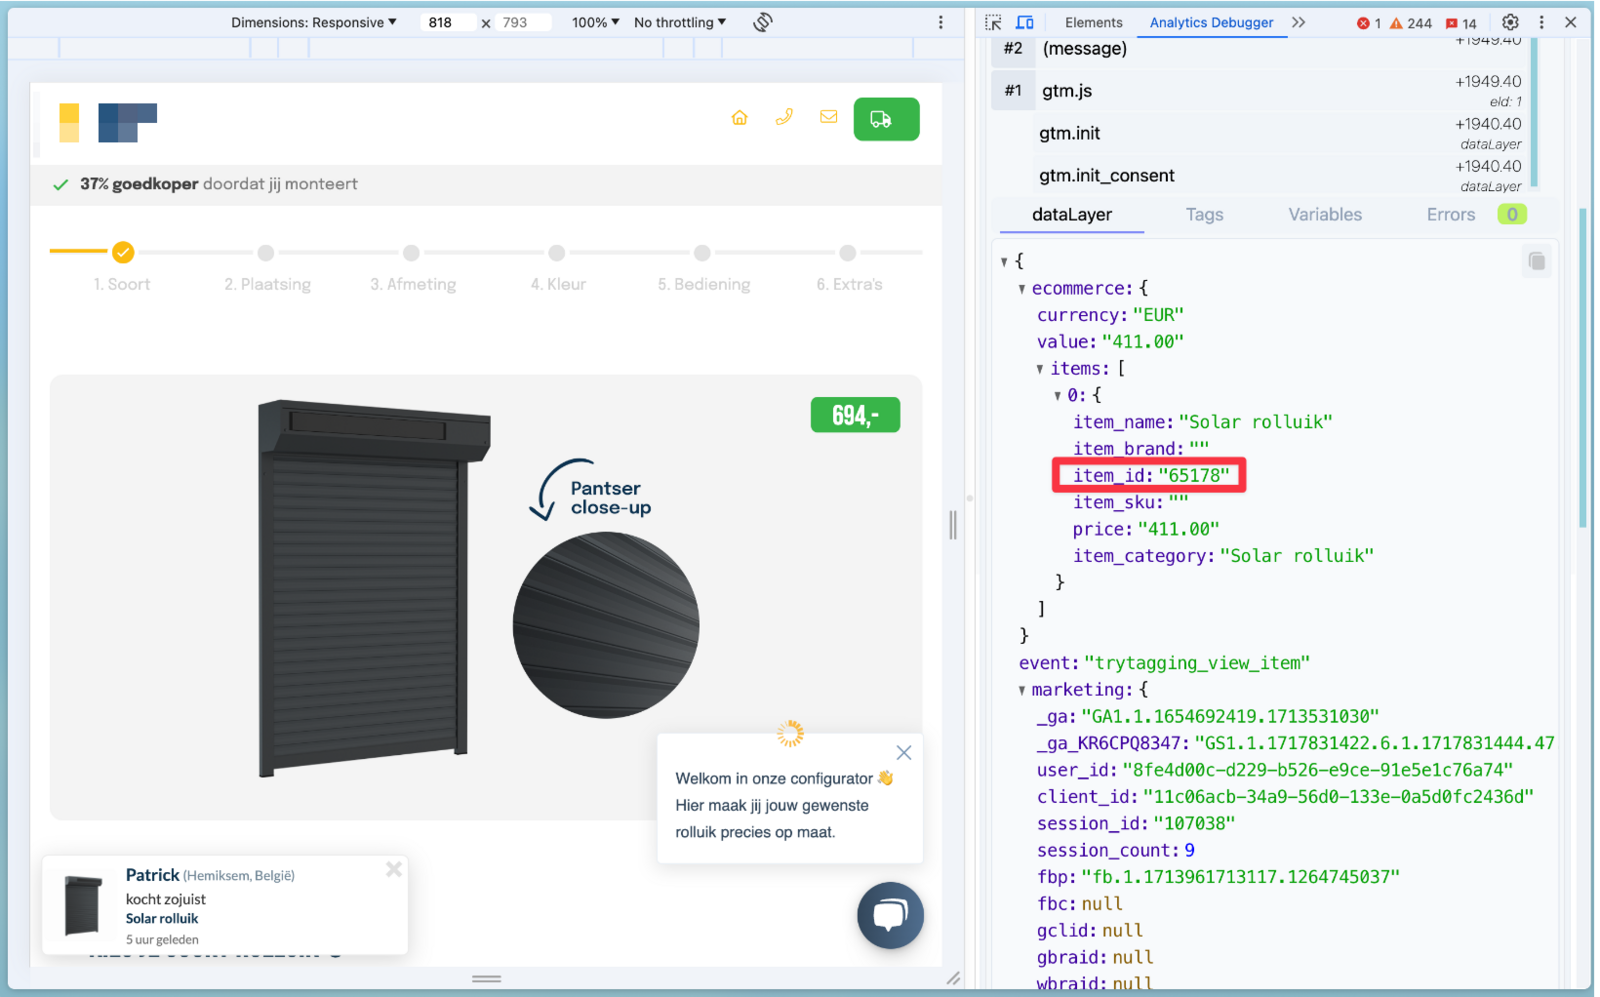Click step 2 Plaatsing progress marker
The image size is (1600, 997).
[x=266, y=253]
